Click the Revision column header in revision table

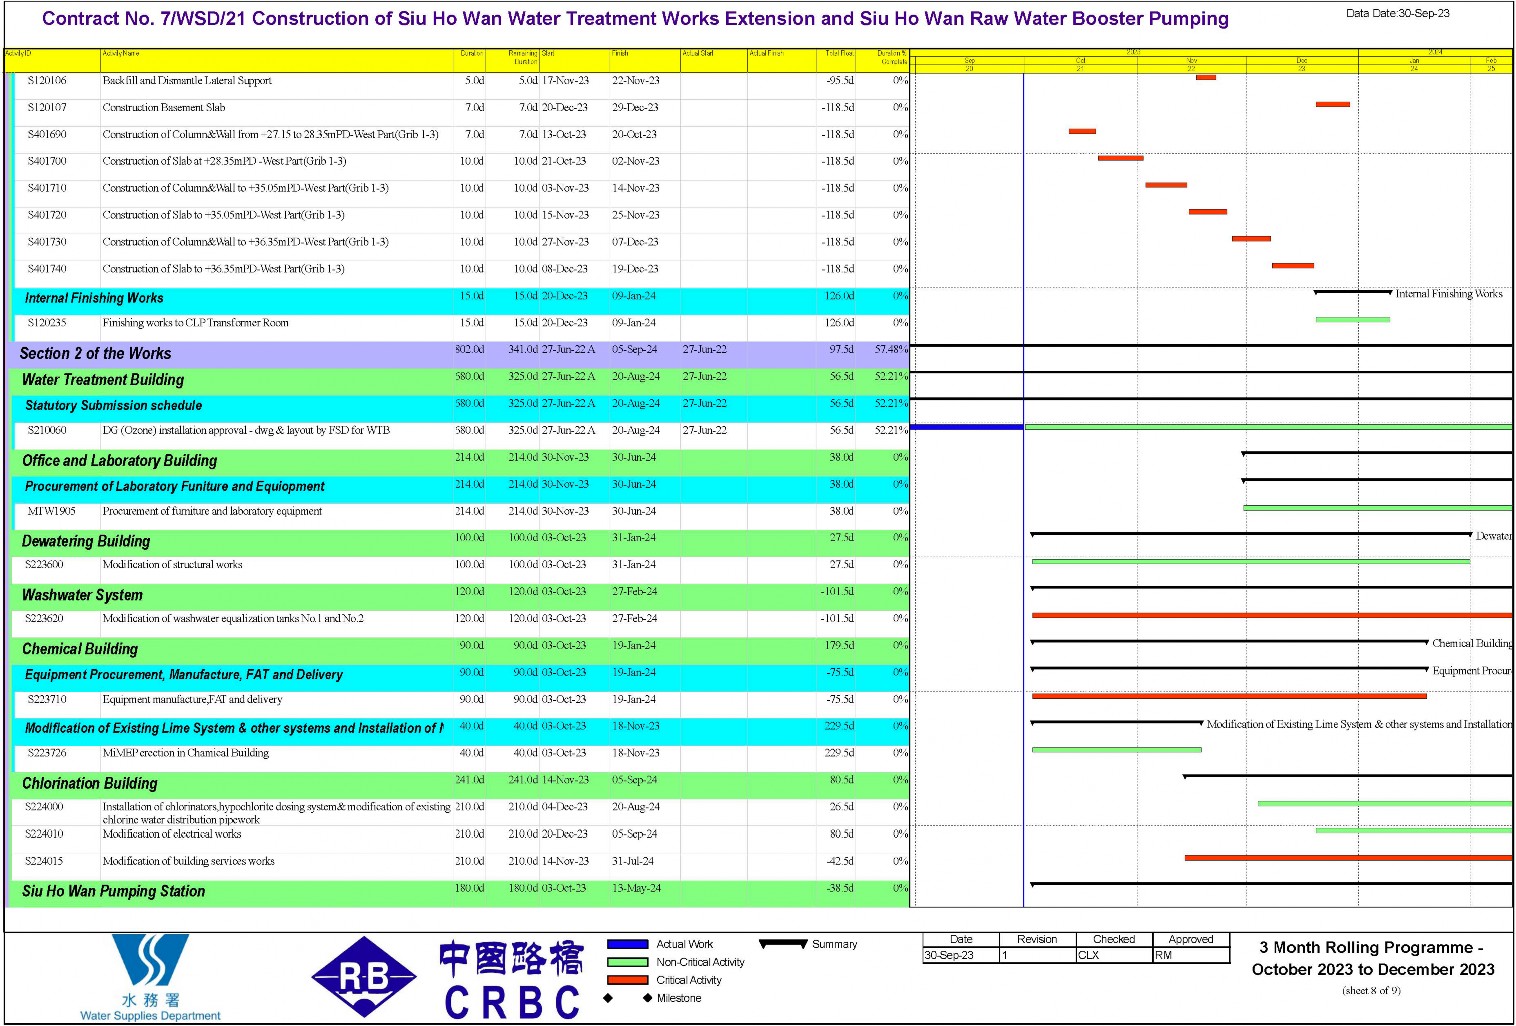(1037, 940)
